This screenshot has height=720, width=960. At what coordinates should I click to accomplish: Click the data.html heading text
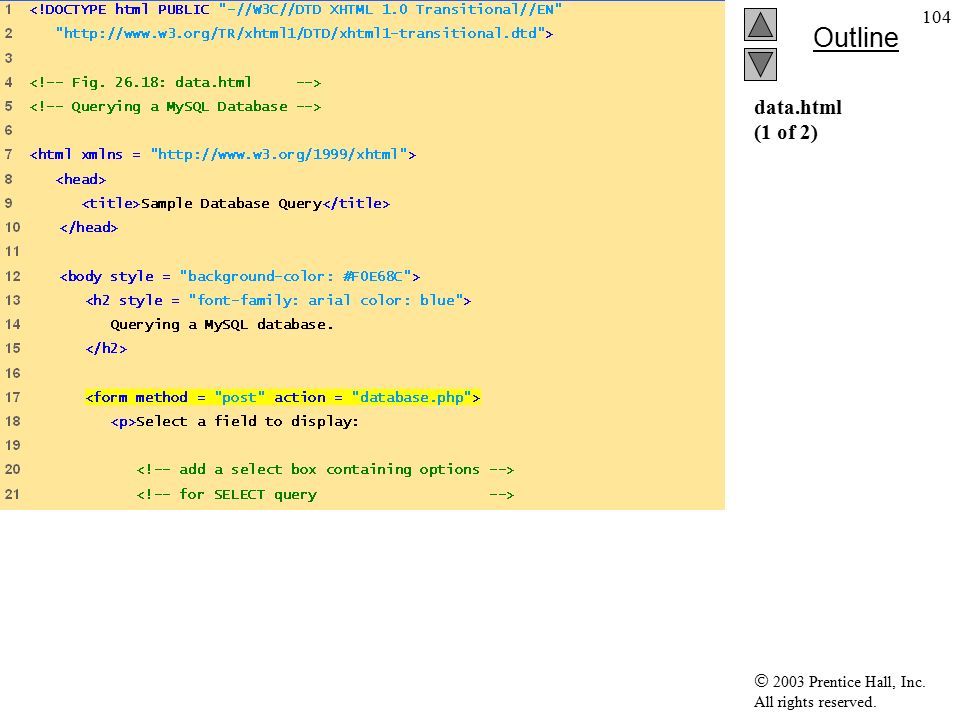pyautogui.click(x=798, y=108)
